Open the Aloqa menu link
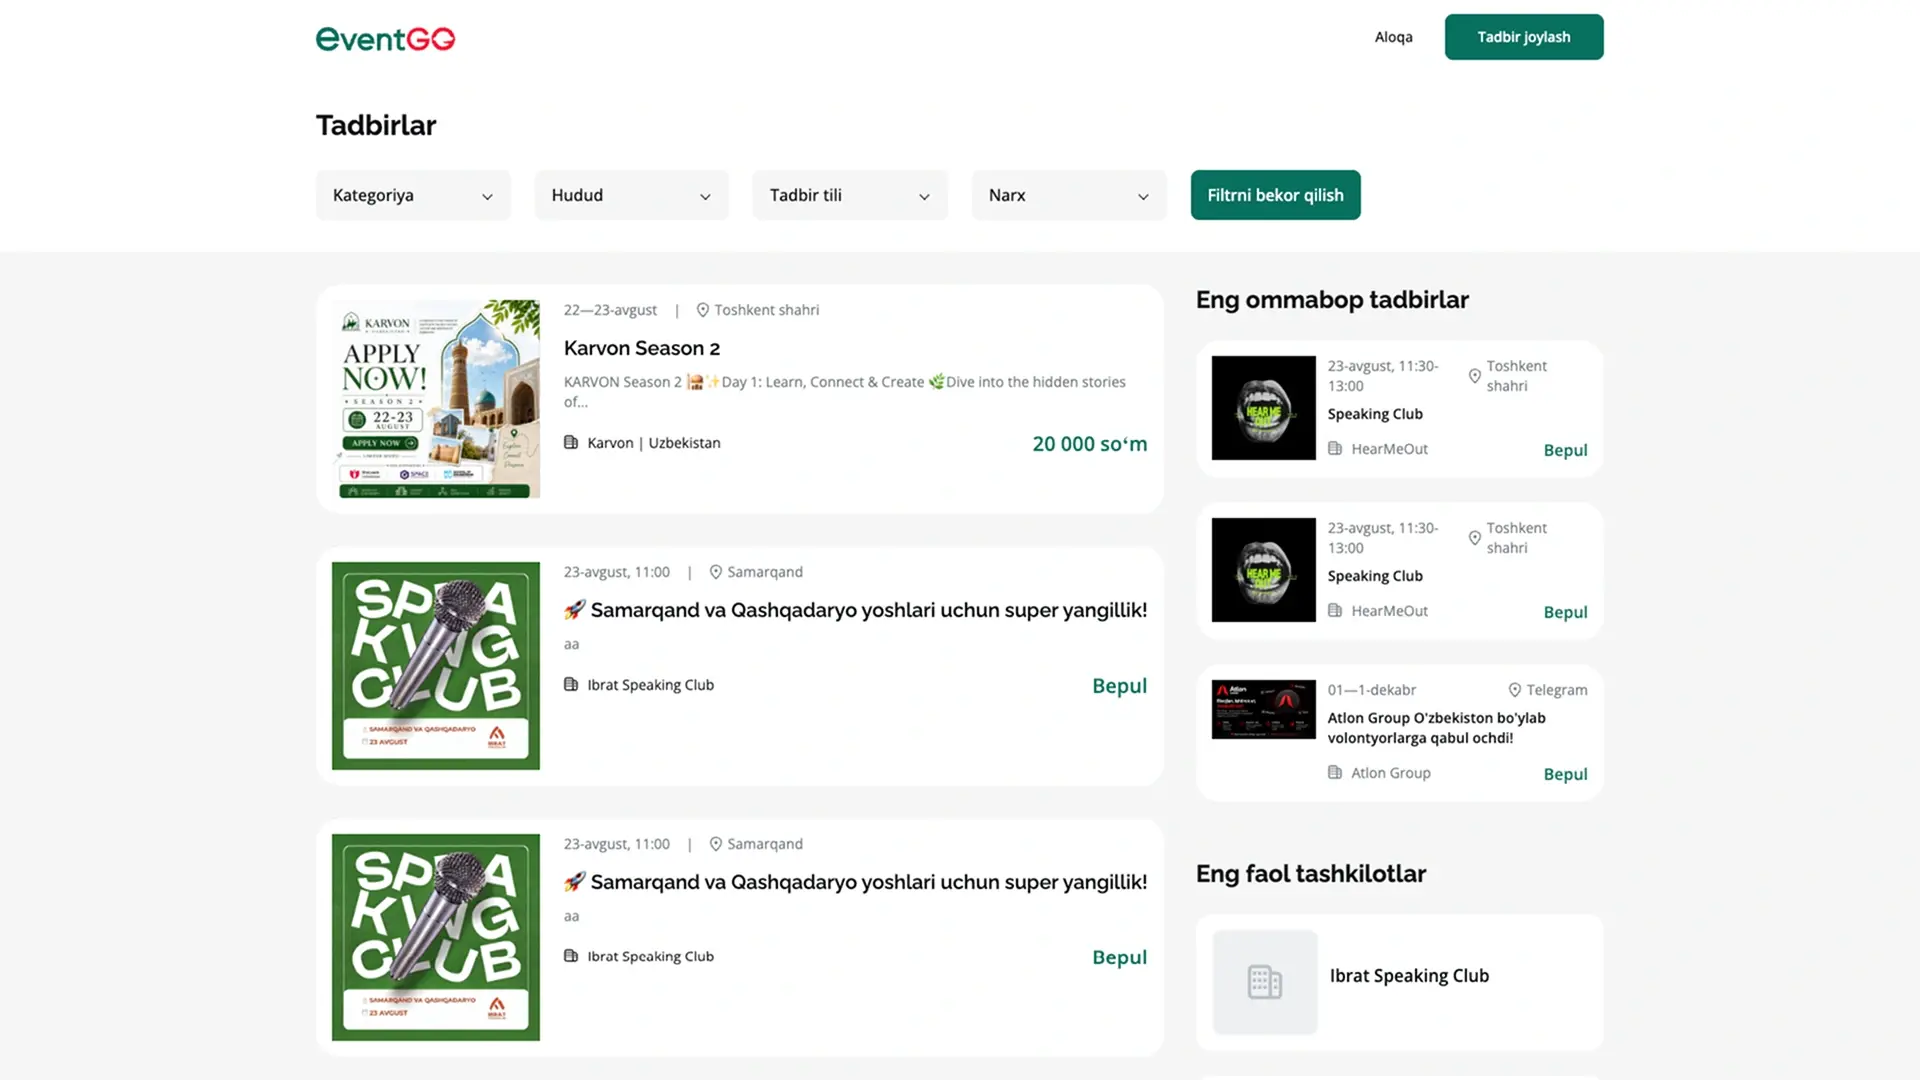Viewport: 1920px width, 1080px height. [x=1393, y=37]
